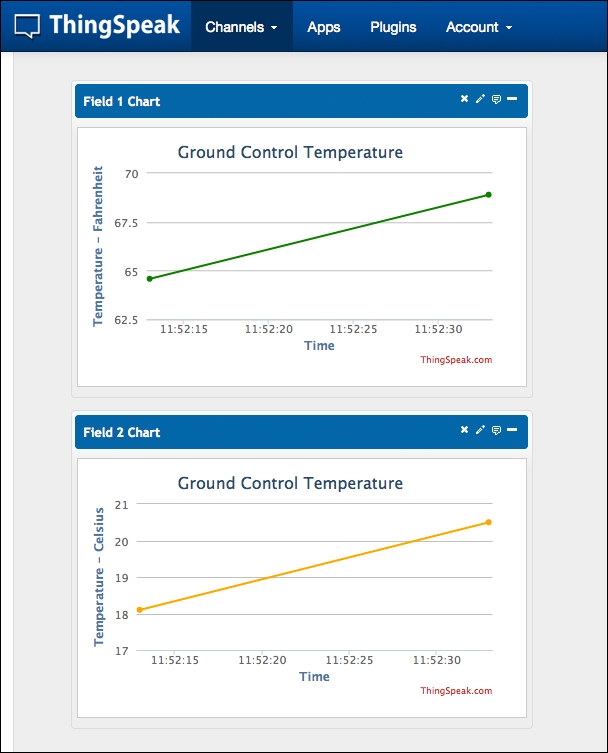608x753 pixels.
Task: Open the Plugins menu item
Action: tap(393, 27)
